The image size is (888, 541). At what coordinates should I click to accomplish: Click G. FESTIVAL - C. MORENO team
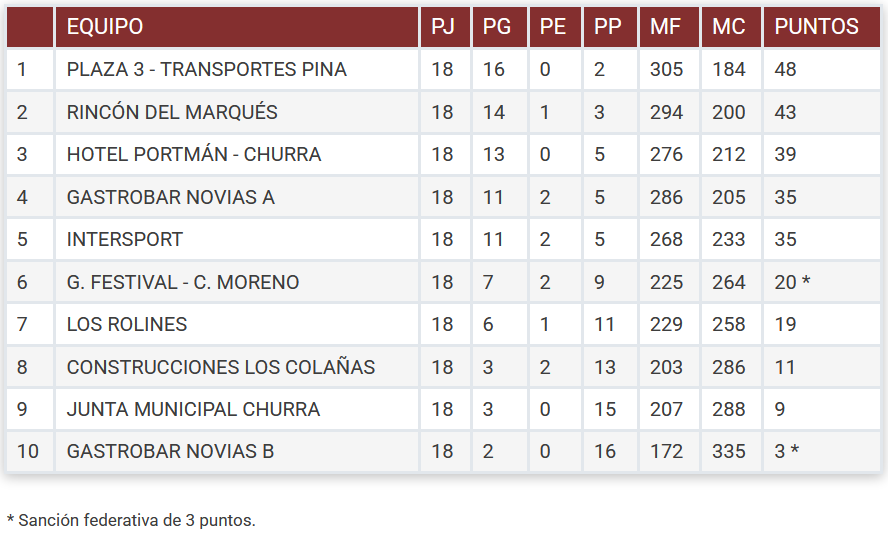183,282
